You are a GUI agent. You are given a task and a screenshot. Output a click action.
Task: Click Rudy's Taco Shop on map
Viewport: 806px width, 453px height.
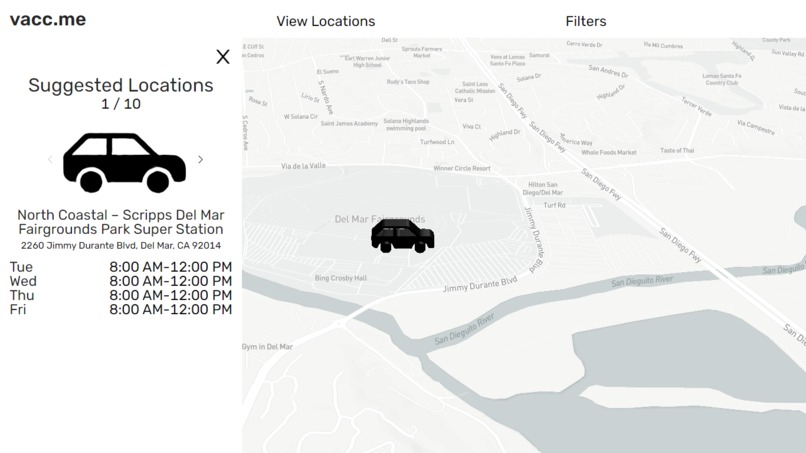pos(408,82)
